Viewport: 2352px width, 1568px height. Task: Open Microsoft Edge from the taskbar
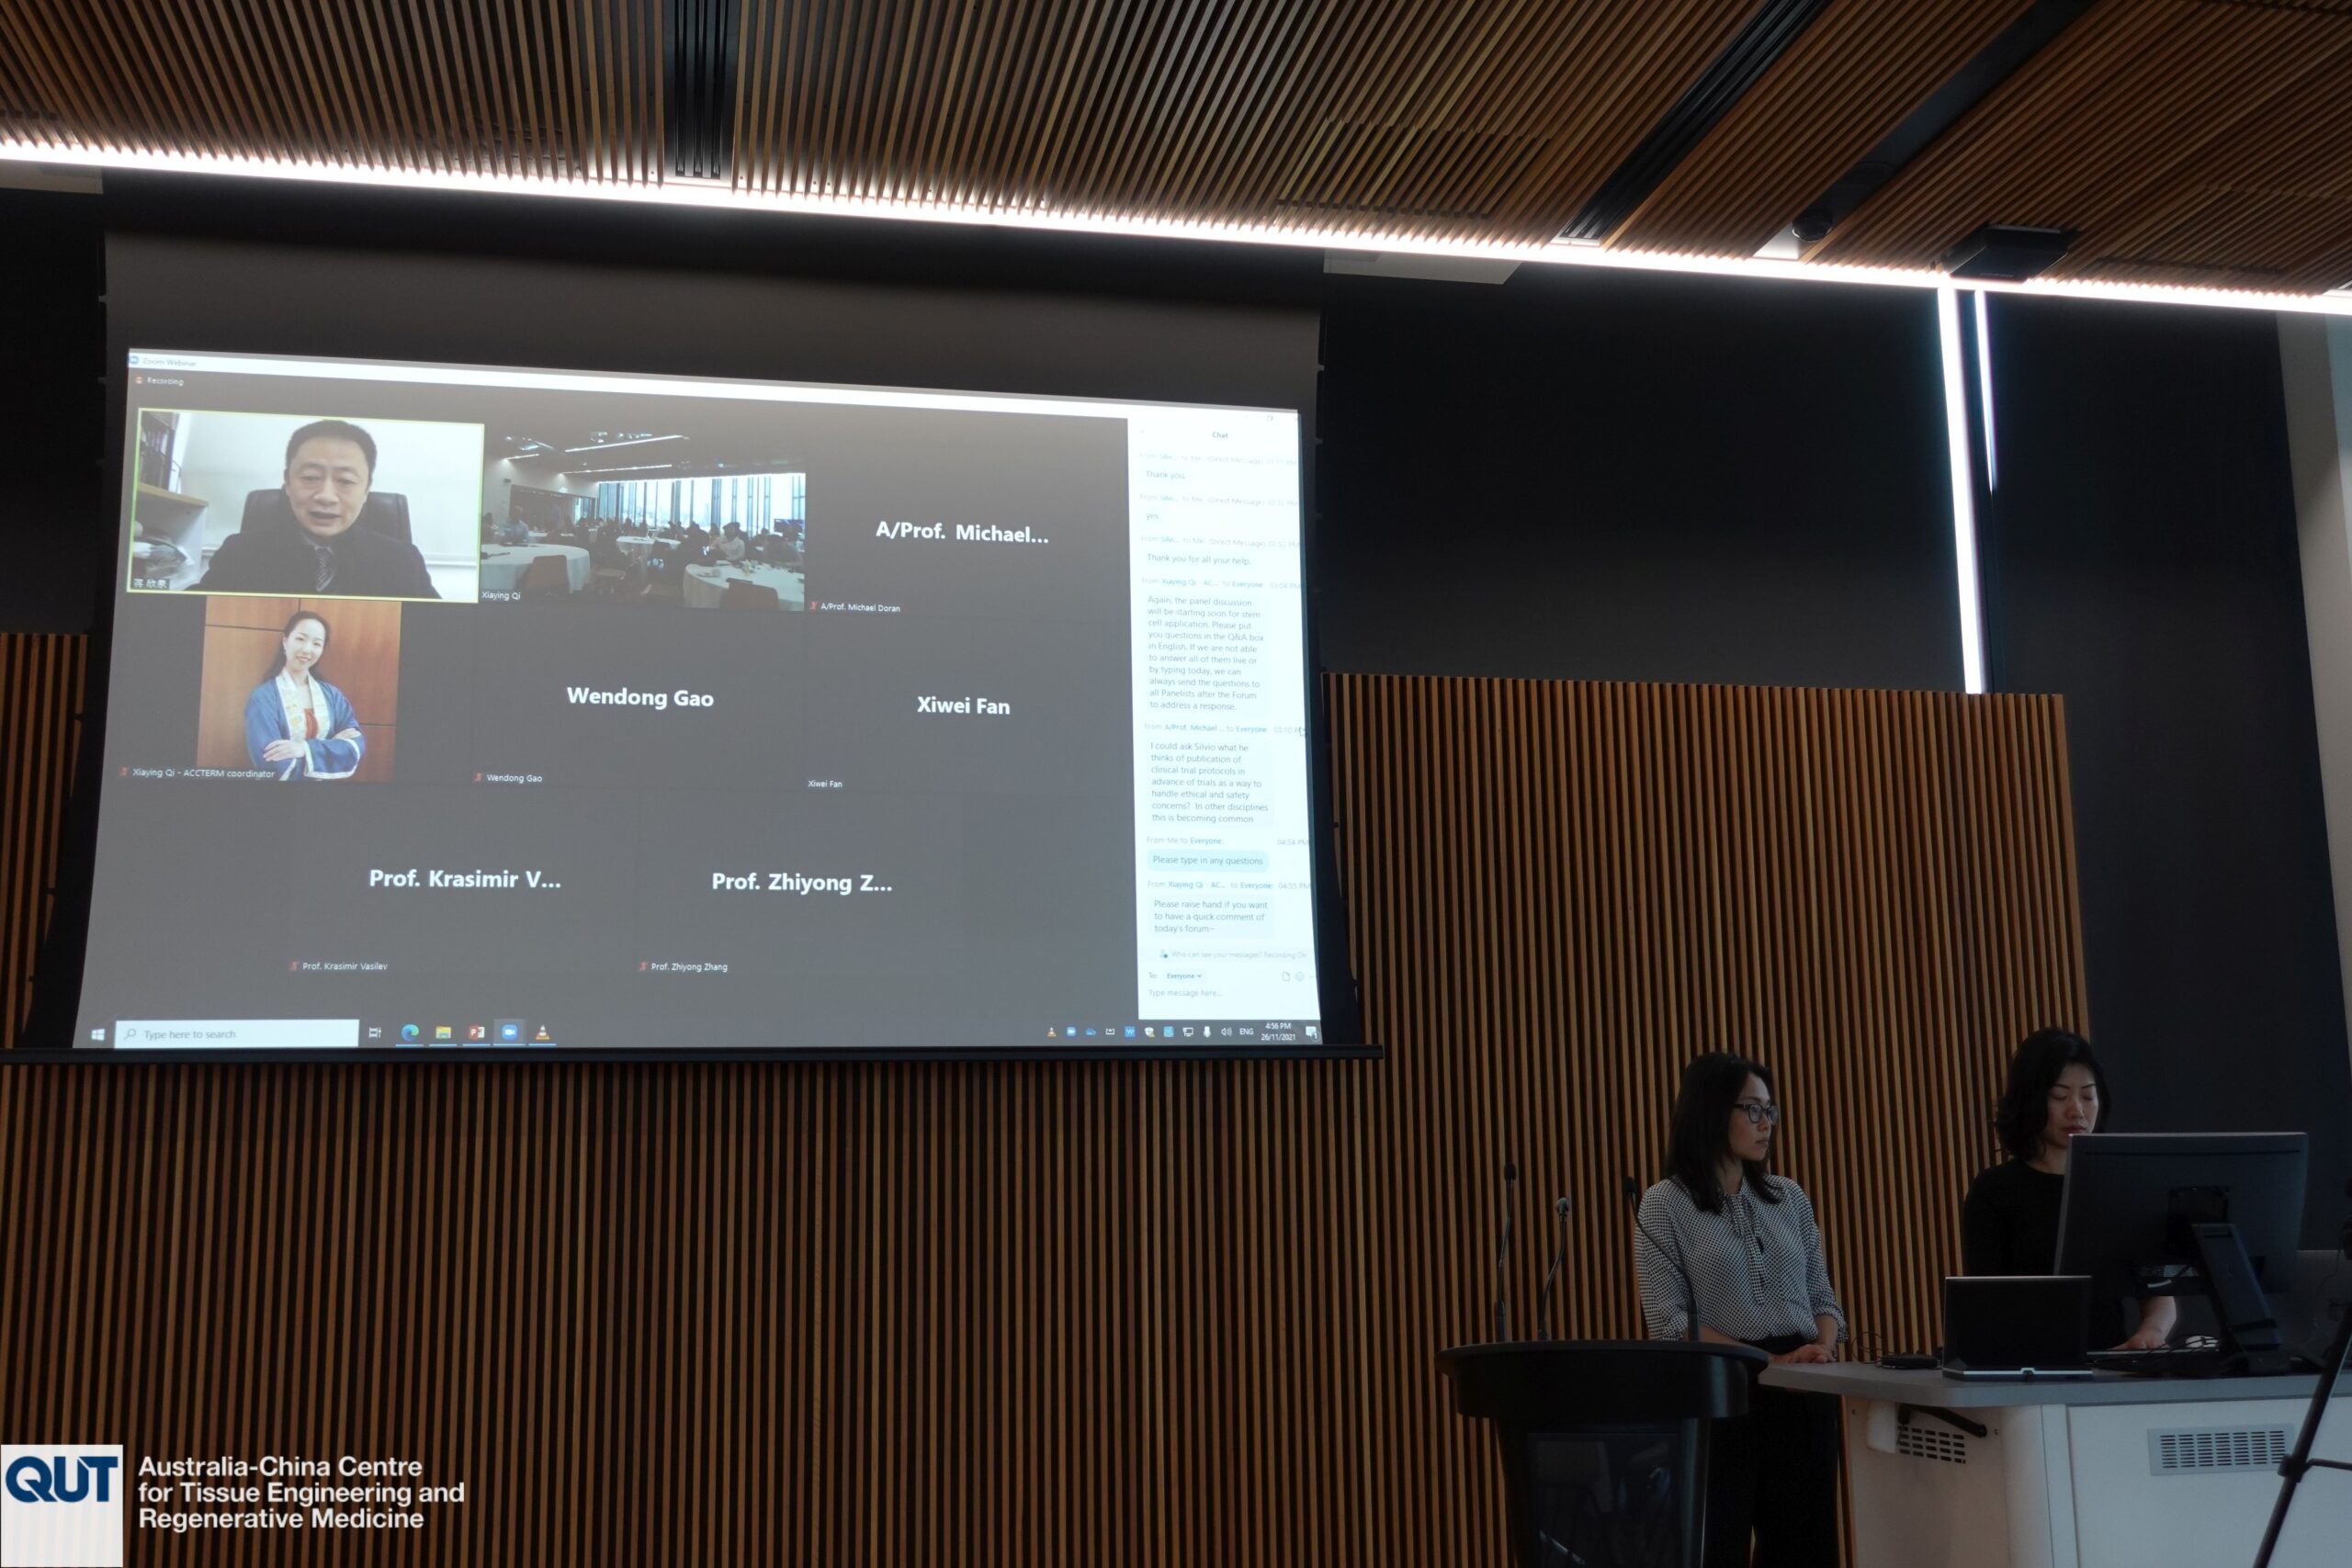[410, 1032]
